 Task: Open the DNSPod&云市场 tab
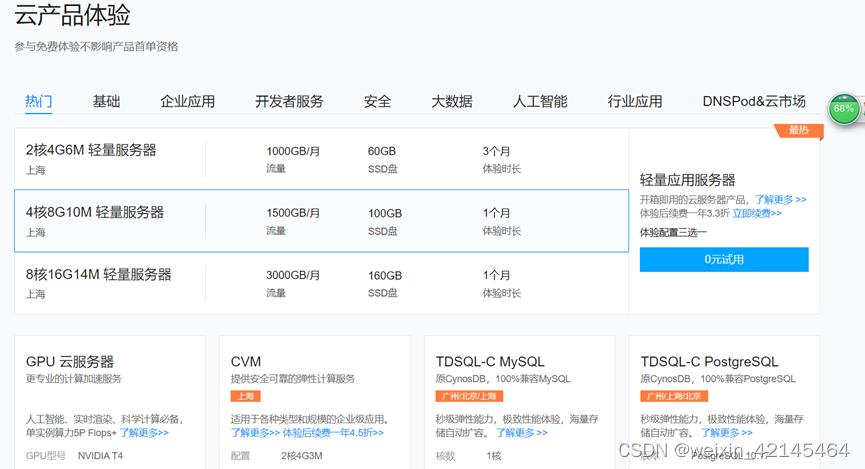point(754,102)
